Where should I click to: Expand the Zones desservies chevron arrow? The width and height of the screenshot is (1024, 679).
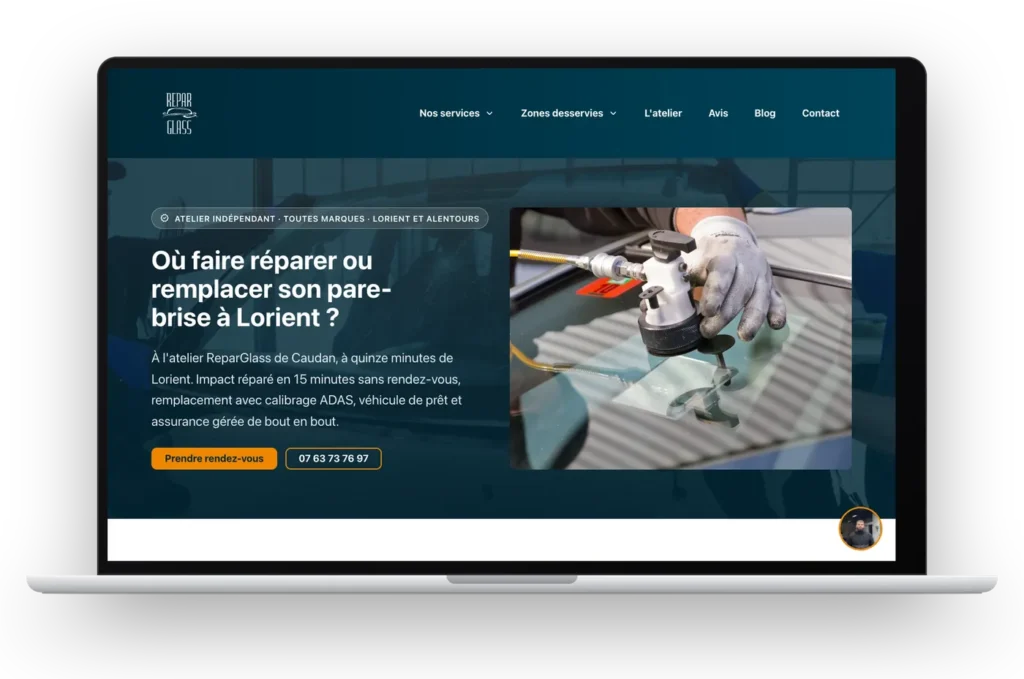point(613,114)
